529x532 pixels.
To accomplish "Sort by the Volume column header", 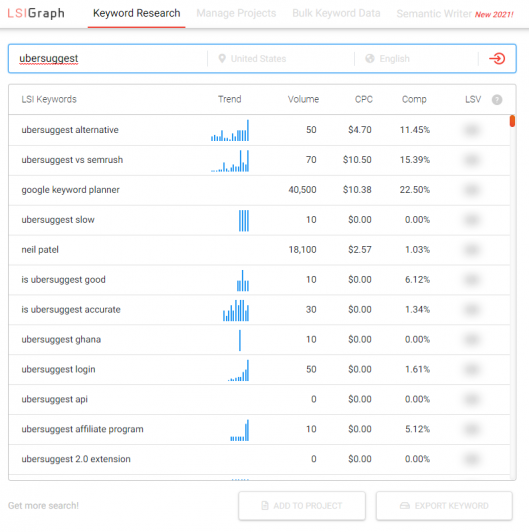I will click(x=303, y=99).
